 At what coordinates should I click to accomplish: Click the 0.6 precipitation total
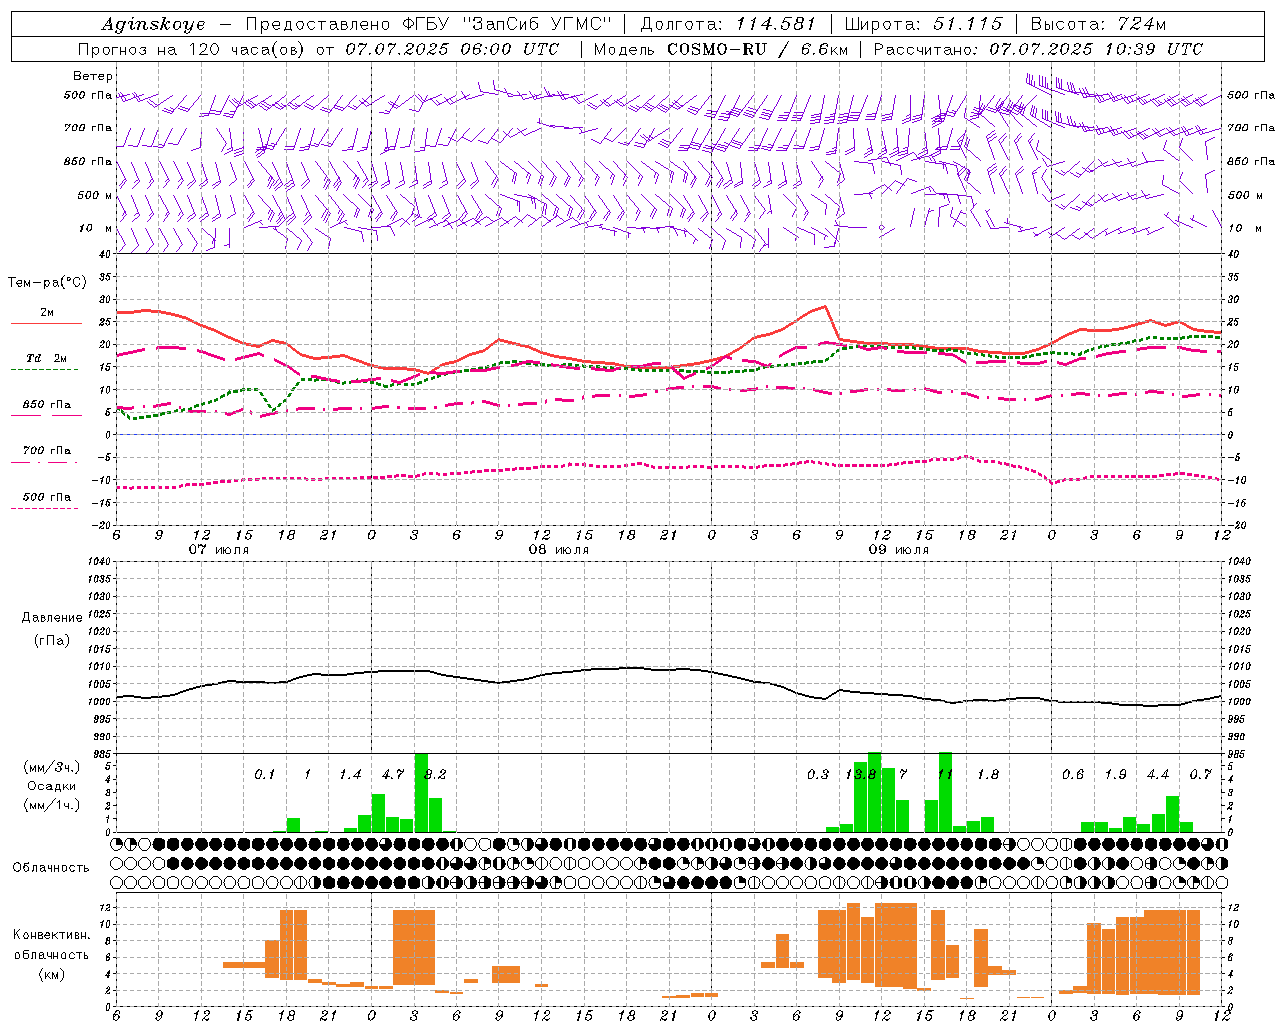coord(1073,775)
